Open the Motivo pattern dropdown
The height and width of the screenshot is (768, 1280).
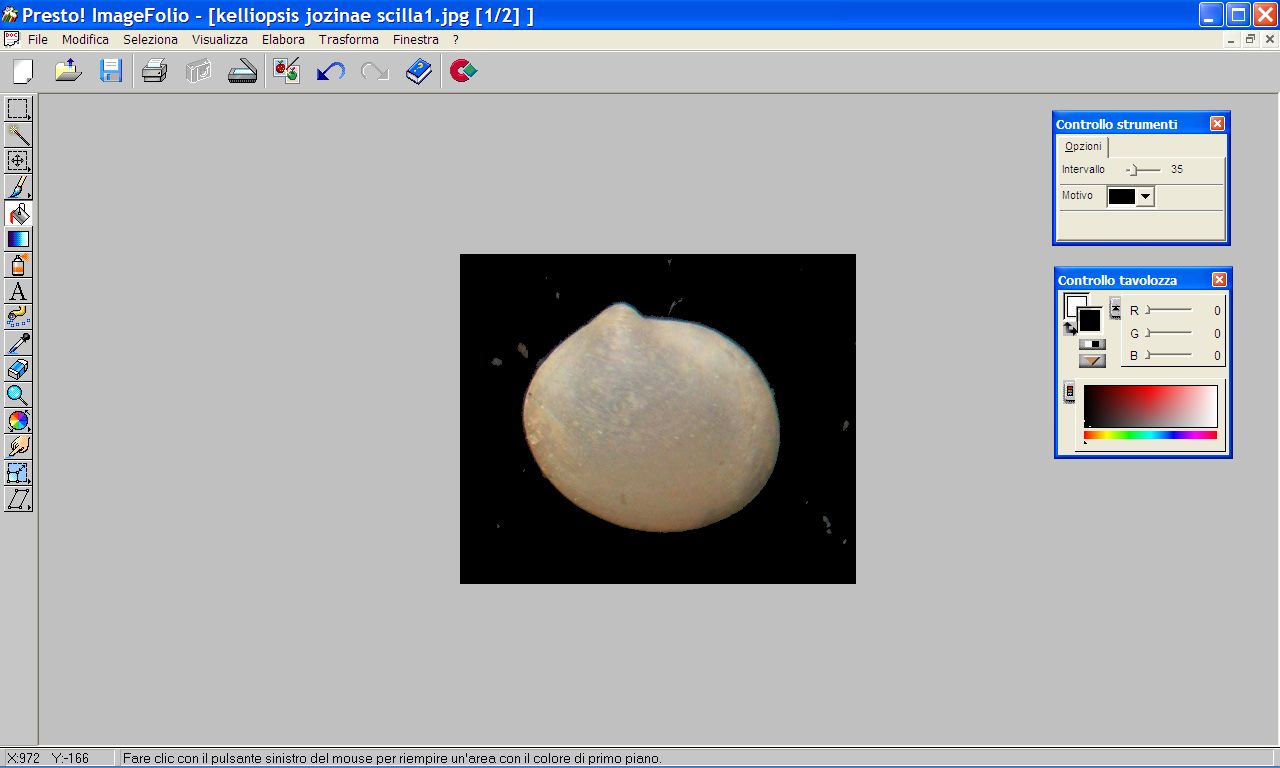[1146, 197]
